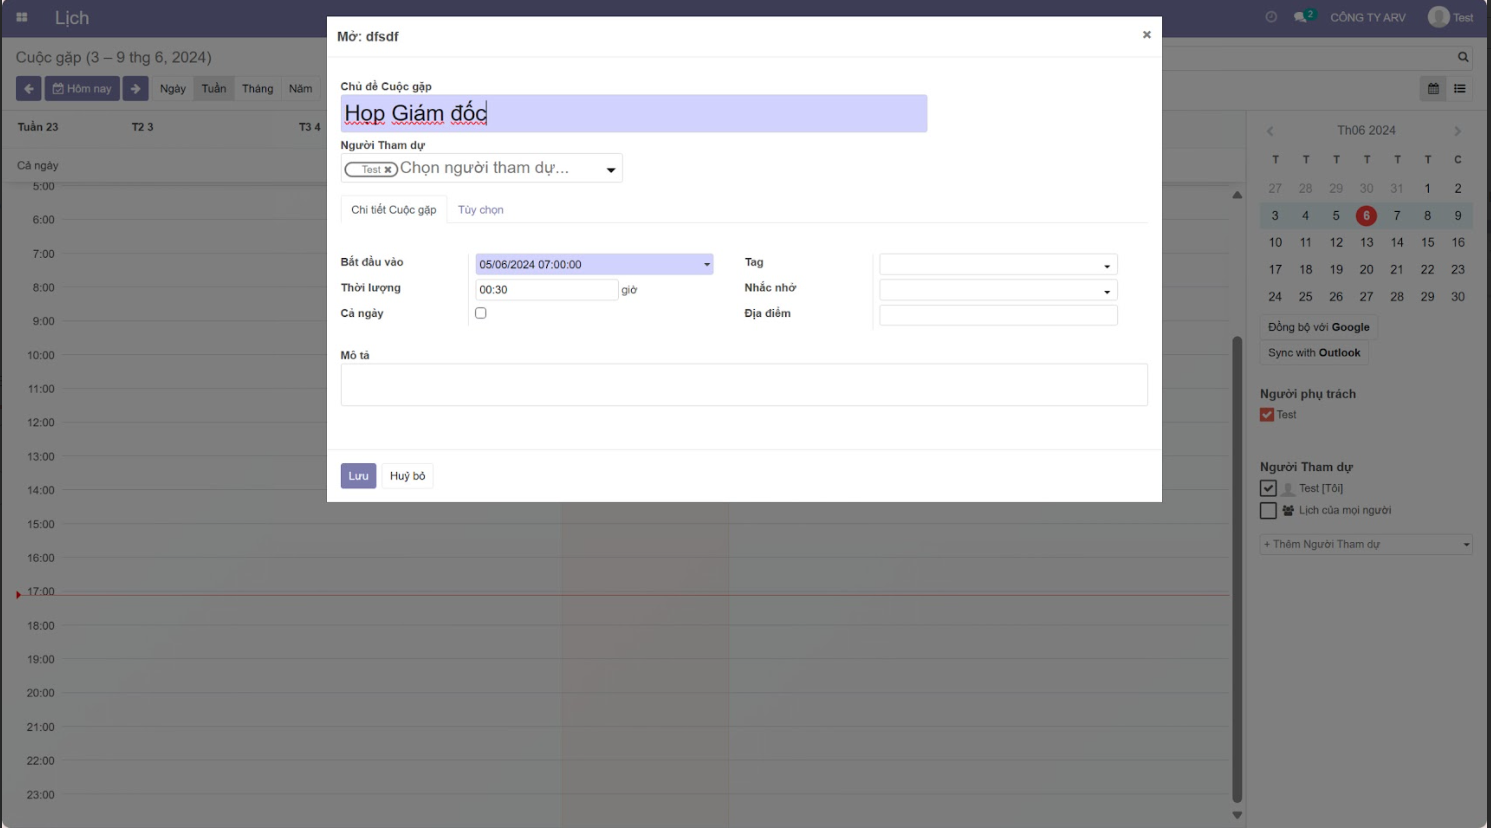1491x828 pixels.
Task: Switch to list view icon
Action: [x=1460, y=89]
